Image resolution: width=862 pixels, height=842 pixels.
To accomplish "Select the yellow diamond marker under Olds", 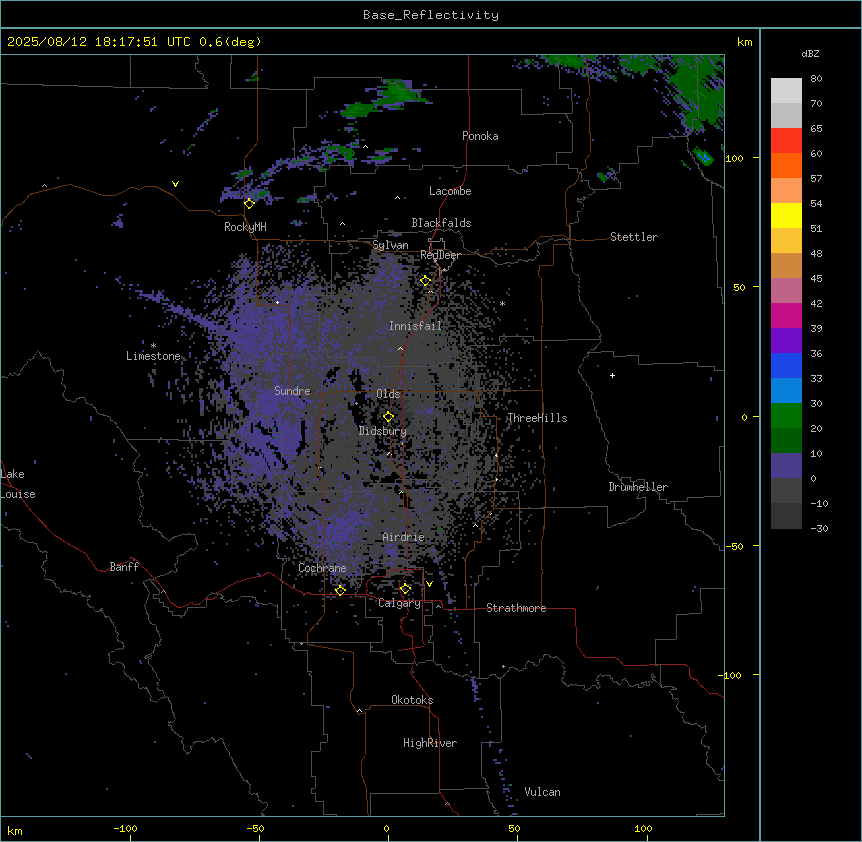I will click(388, 417).
